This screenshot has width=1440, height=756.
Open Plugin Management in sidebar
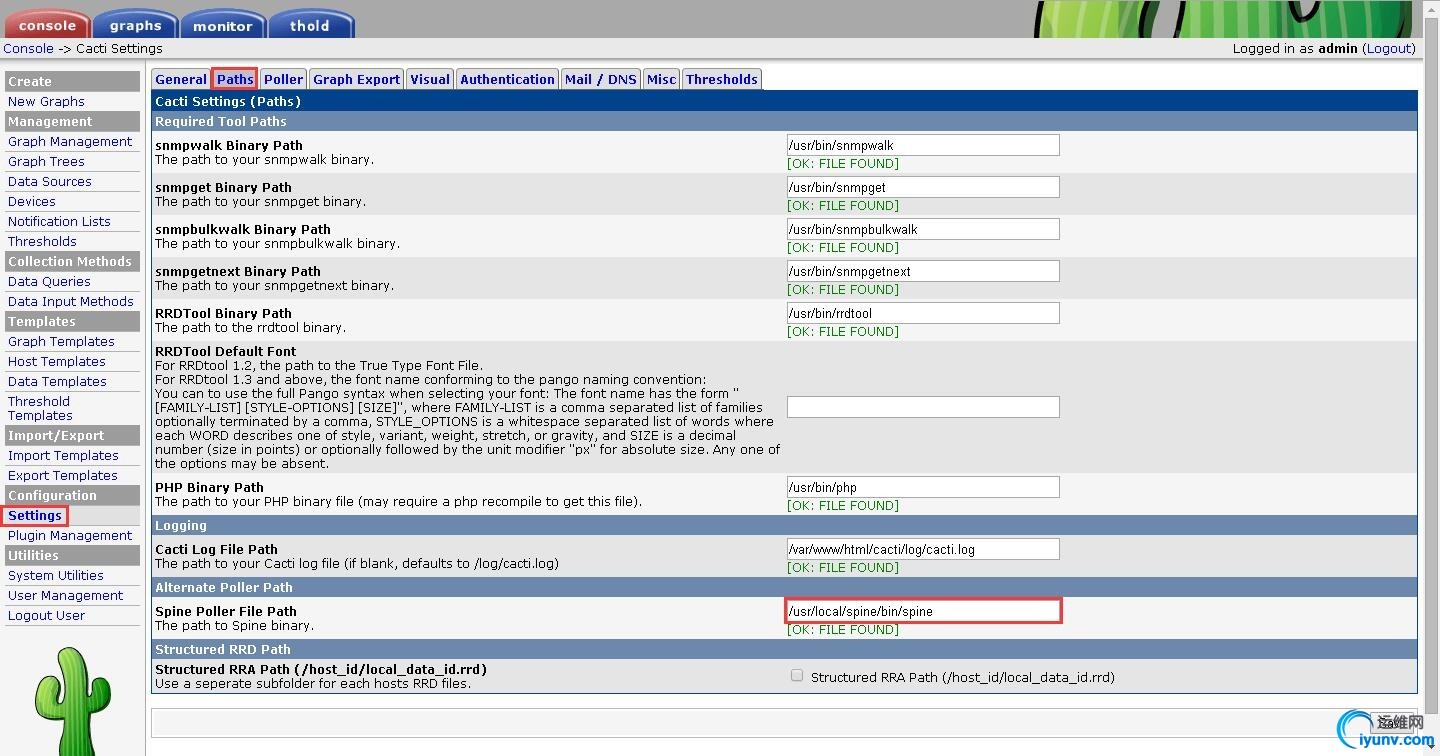tap(70, 535)
